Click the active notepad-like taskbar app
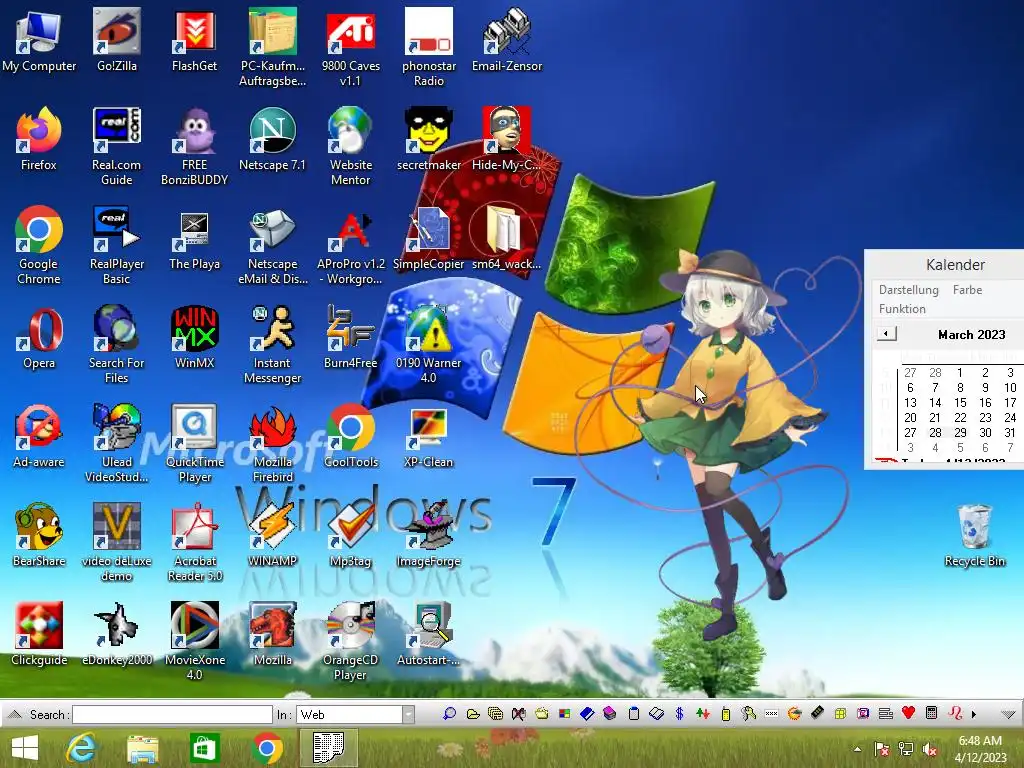The image size is (1024, 768). point(328,748)
